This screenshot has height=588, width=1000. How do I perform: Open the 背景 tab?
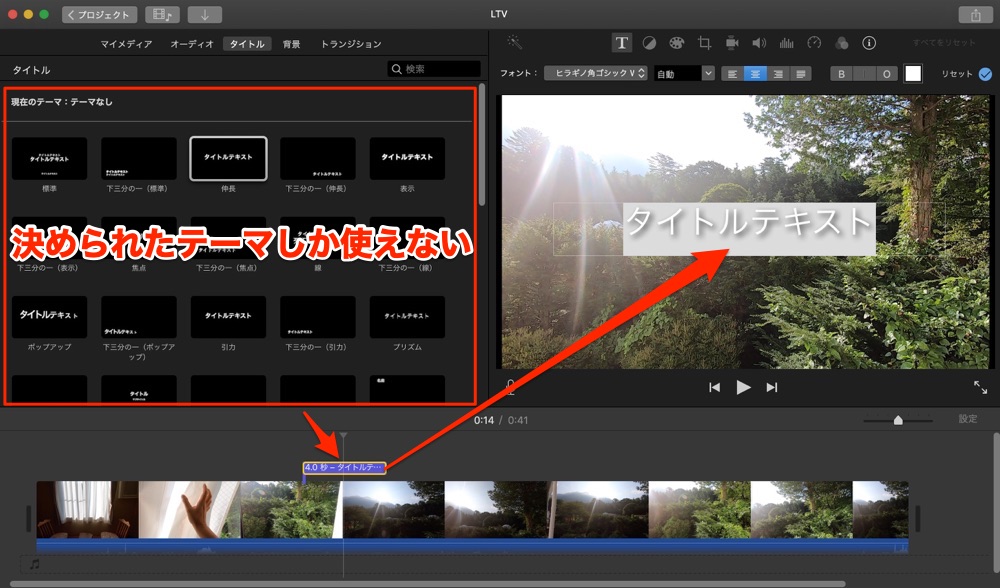pos(291,44)
